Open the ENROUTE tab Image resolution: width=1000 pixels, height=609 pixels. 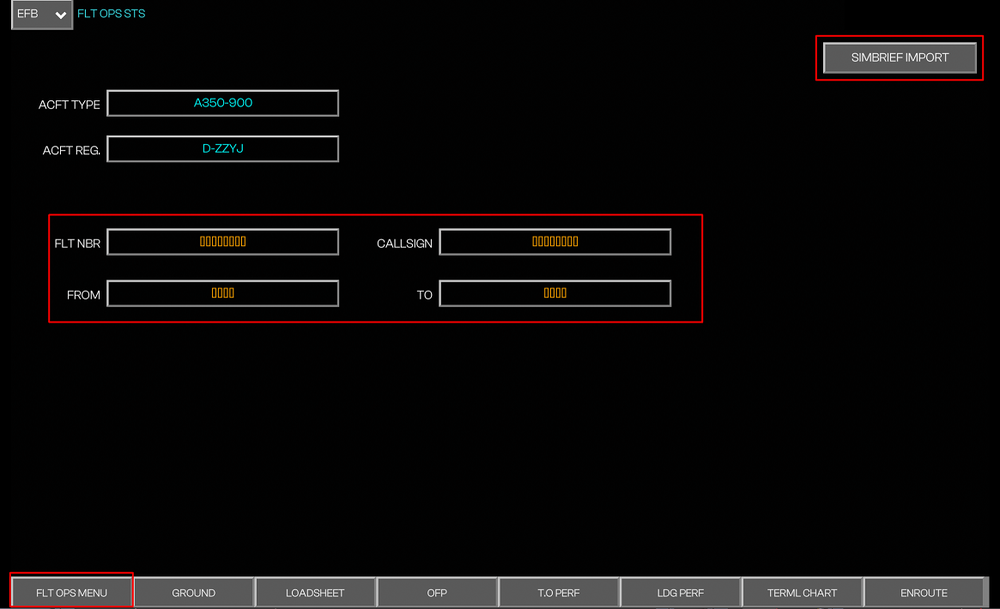coord(923,592)
